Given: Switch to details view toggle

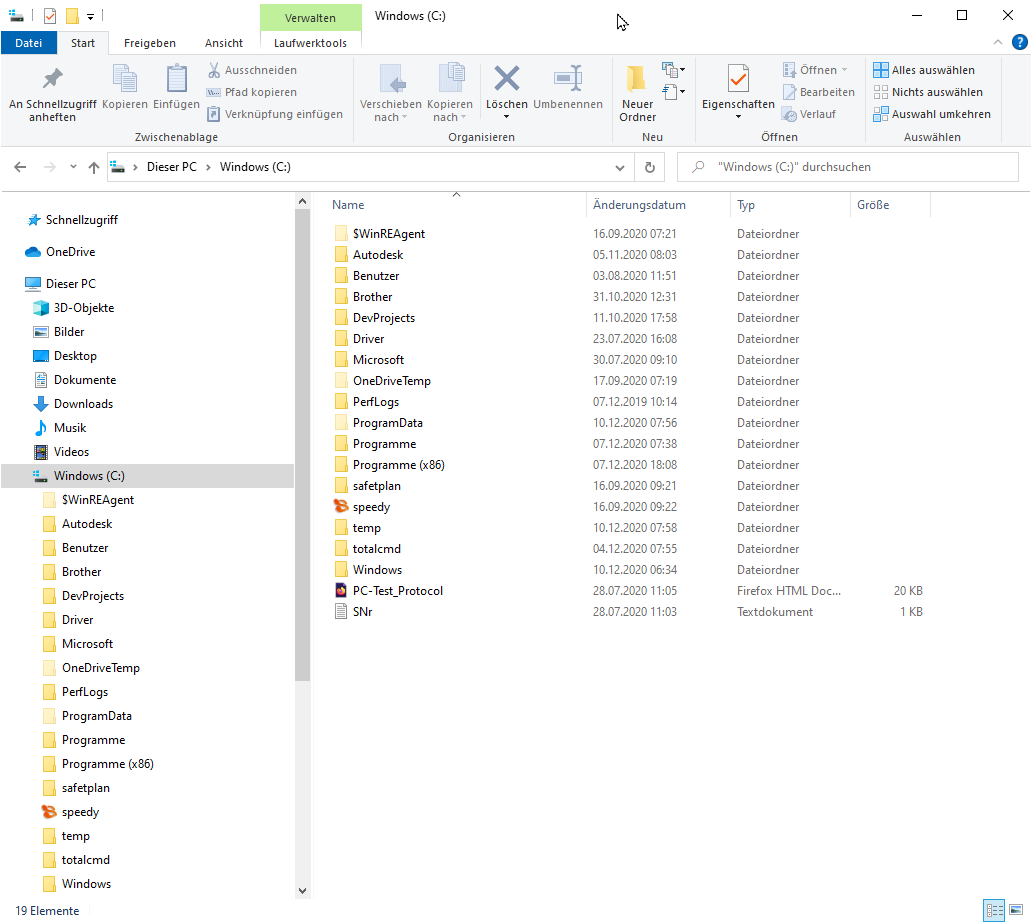Looking at the screenshot, I should click(995, 910).
